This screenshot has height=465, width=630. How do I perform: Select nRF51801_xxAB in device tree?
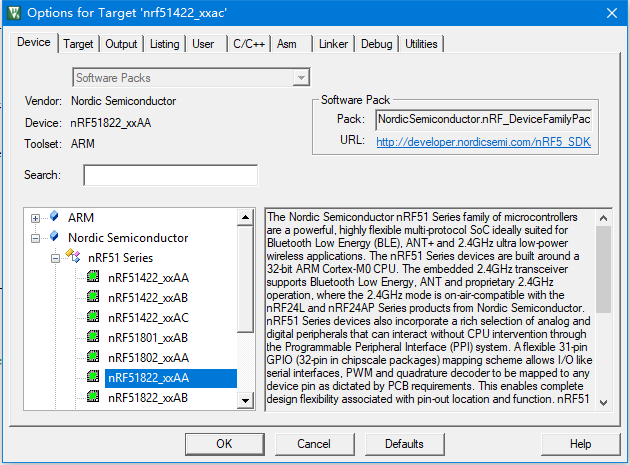[x=148, y=338]
